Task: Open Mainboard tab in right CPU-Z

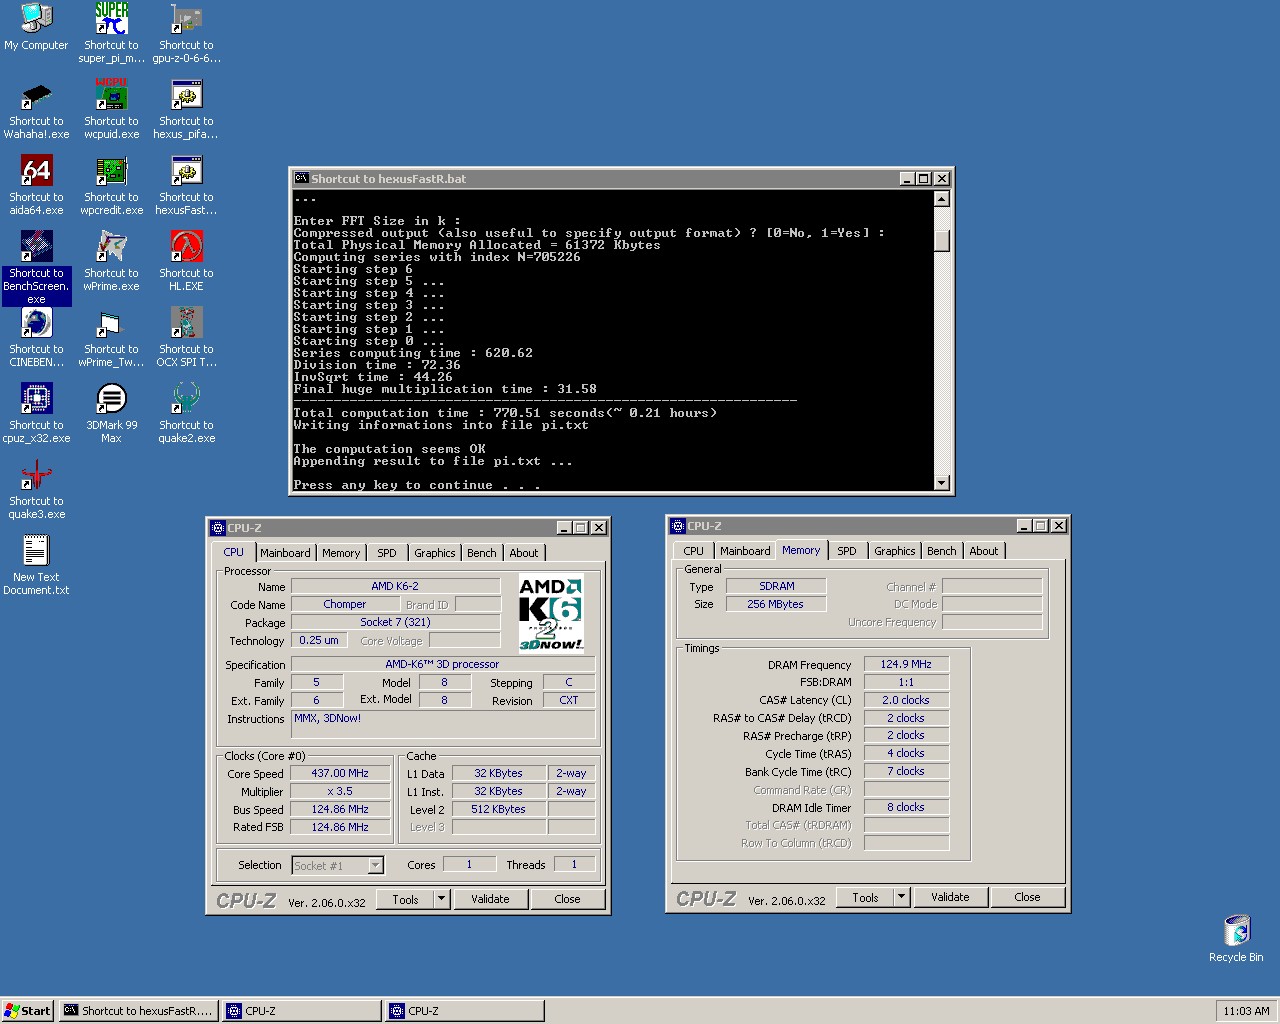Action: point(745,551)
